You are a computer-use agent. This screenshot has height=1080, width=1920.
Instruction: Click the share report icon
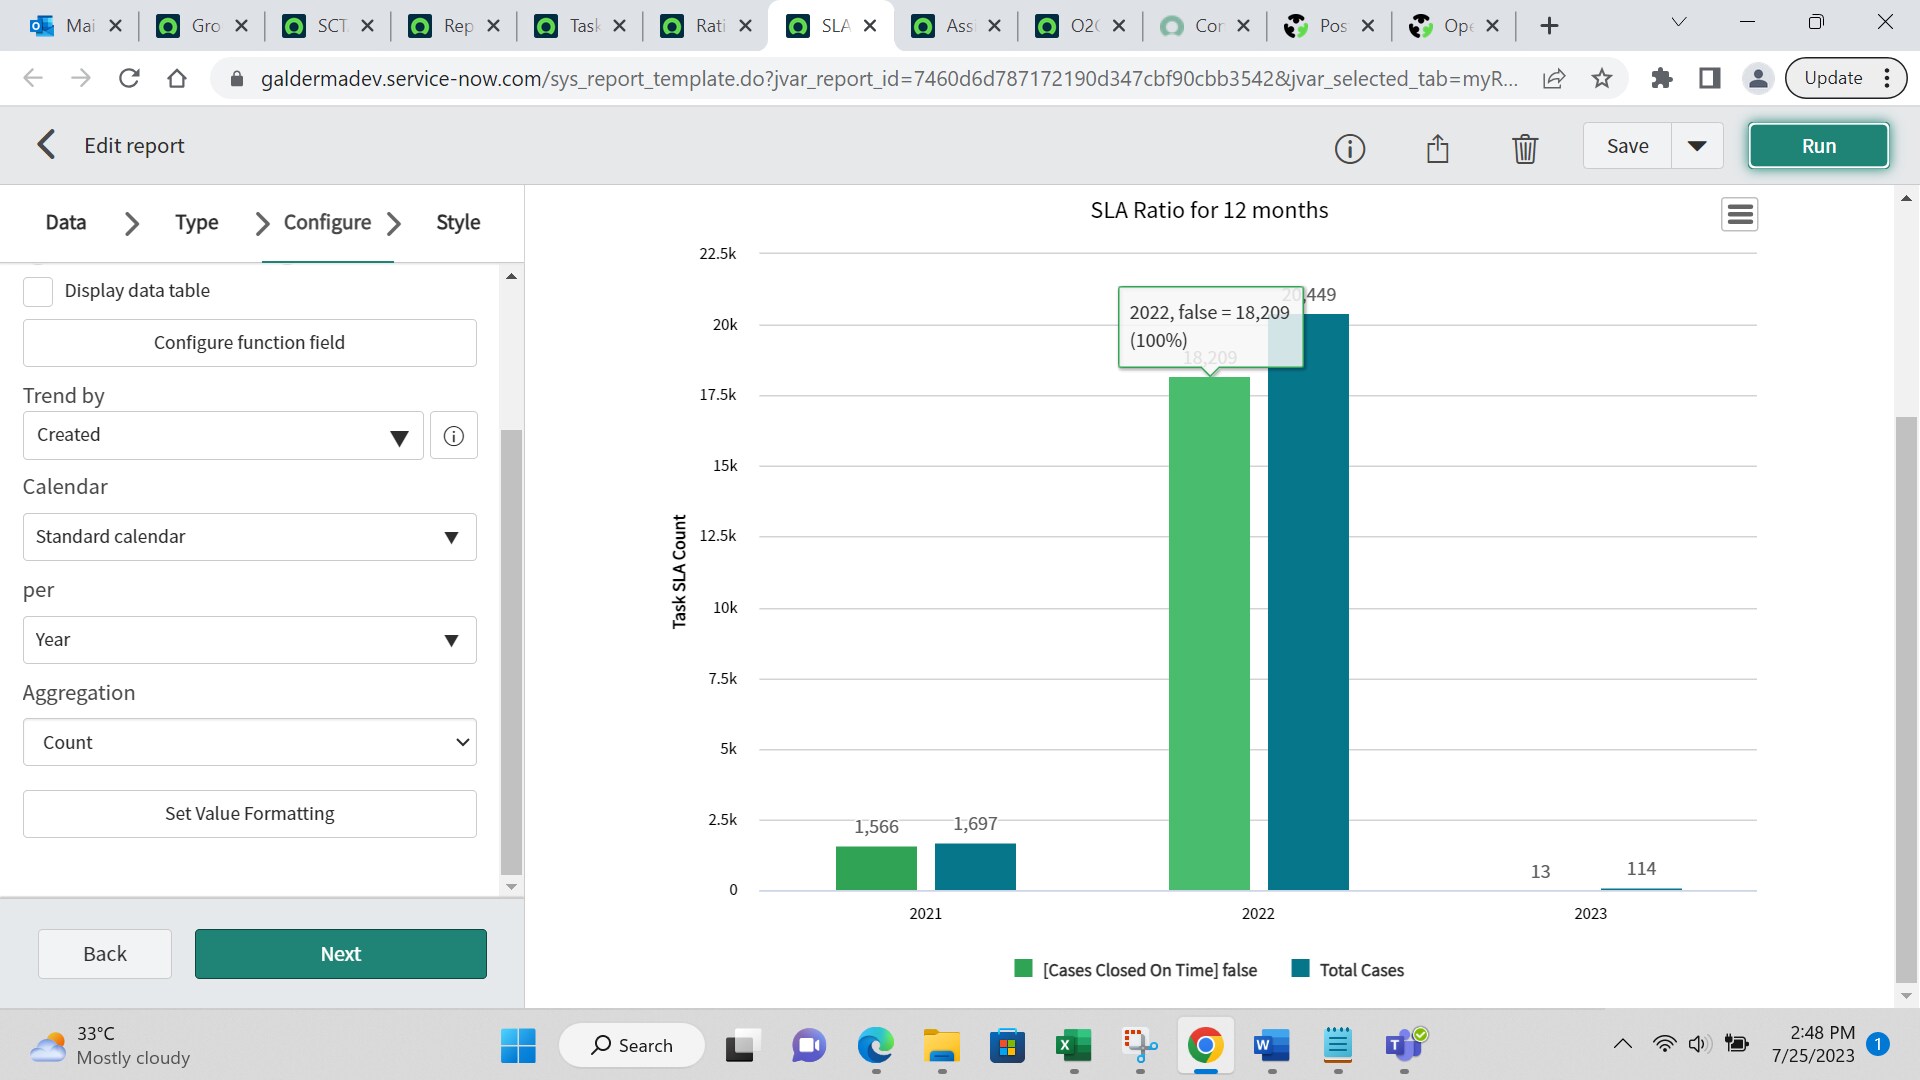1437,148
